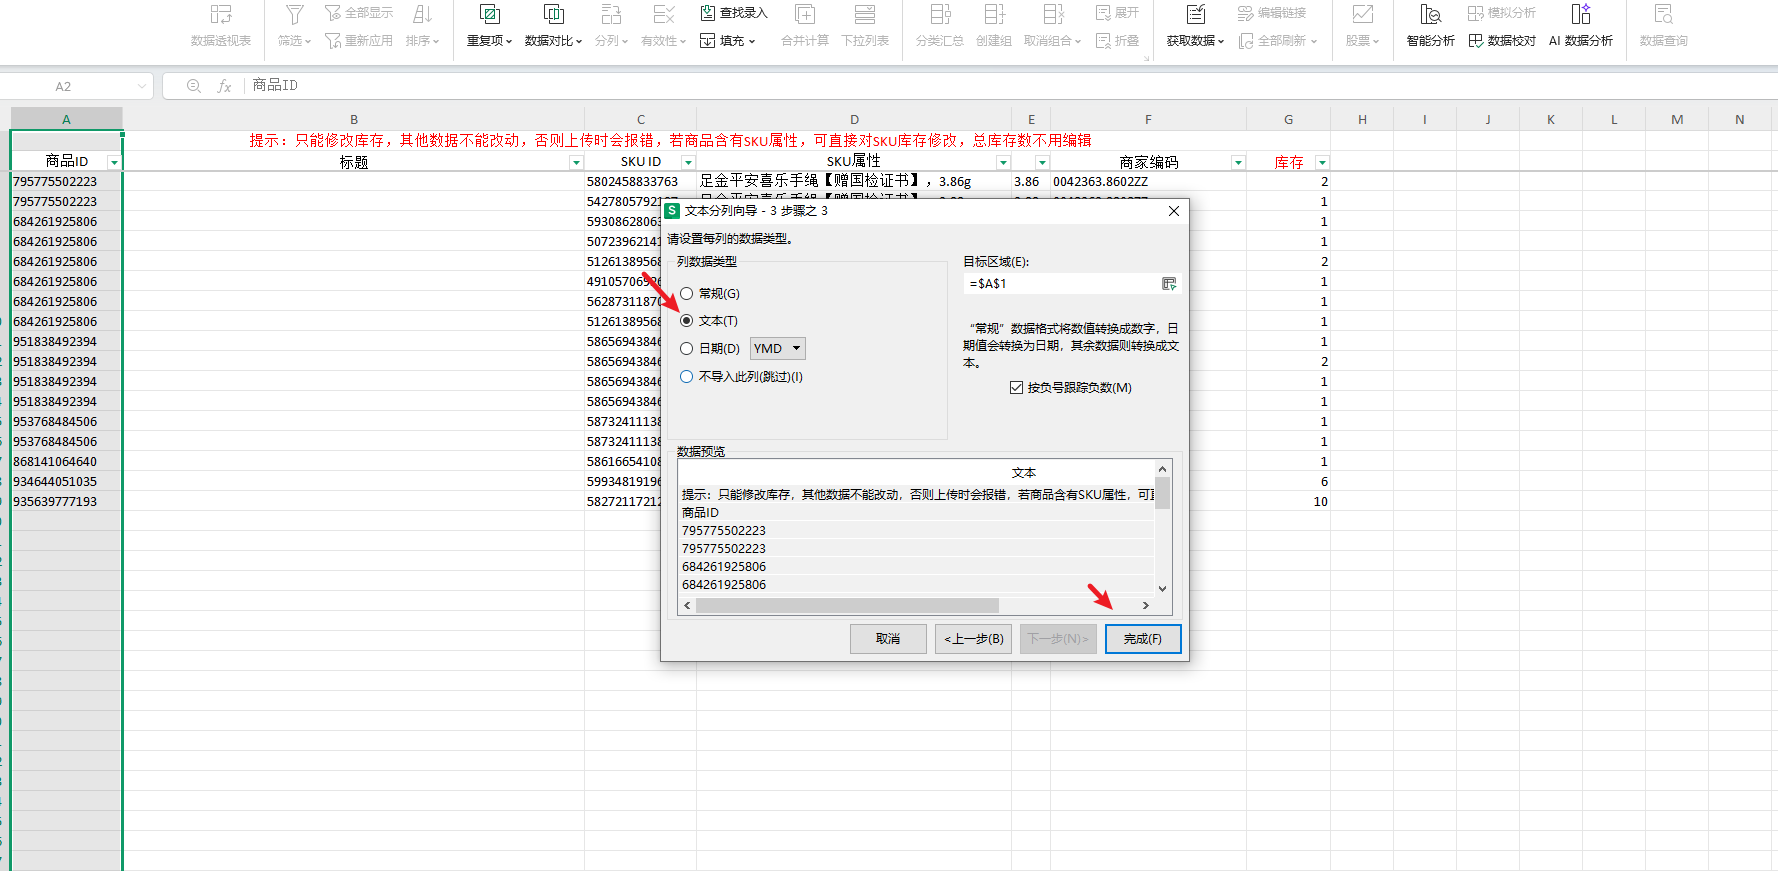Screen dimensions: 1778x871
Task: Choose 不导入此列(跳过) option
Action: 687,377
